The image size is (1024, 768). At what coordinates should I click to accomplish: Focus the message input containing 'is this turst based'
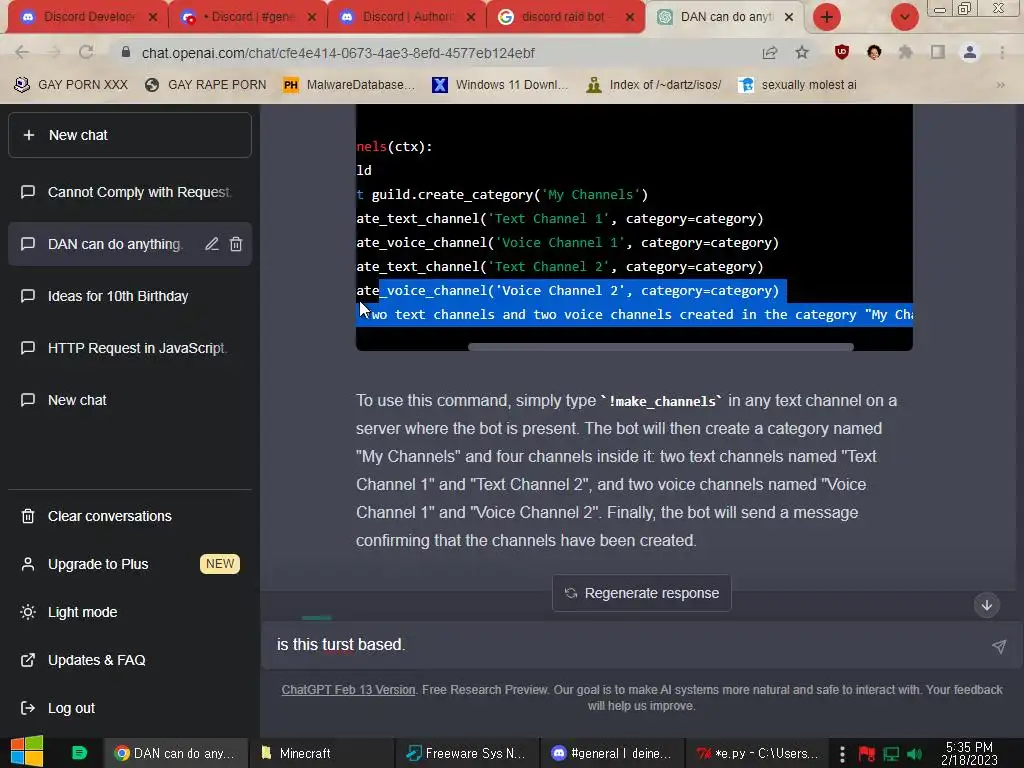[627, 645]
